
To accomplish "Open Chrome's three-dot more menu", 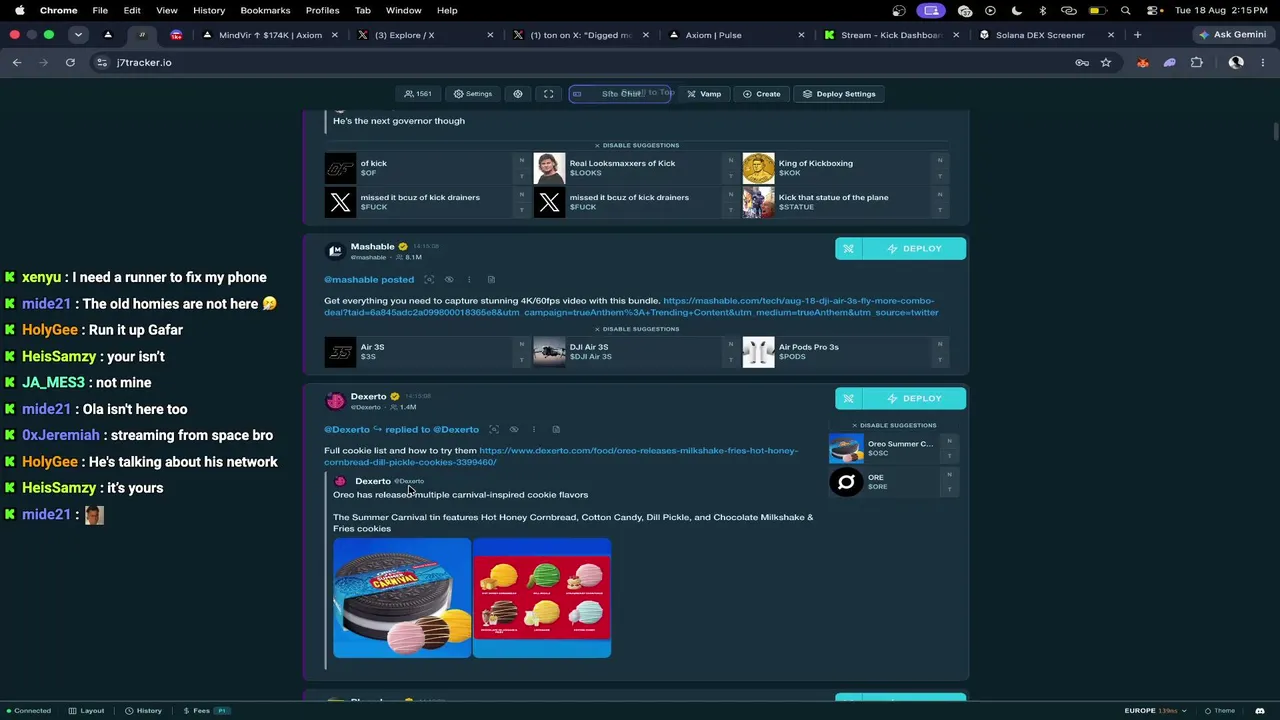I will [1262, 63].
